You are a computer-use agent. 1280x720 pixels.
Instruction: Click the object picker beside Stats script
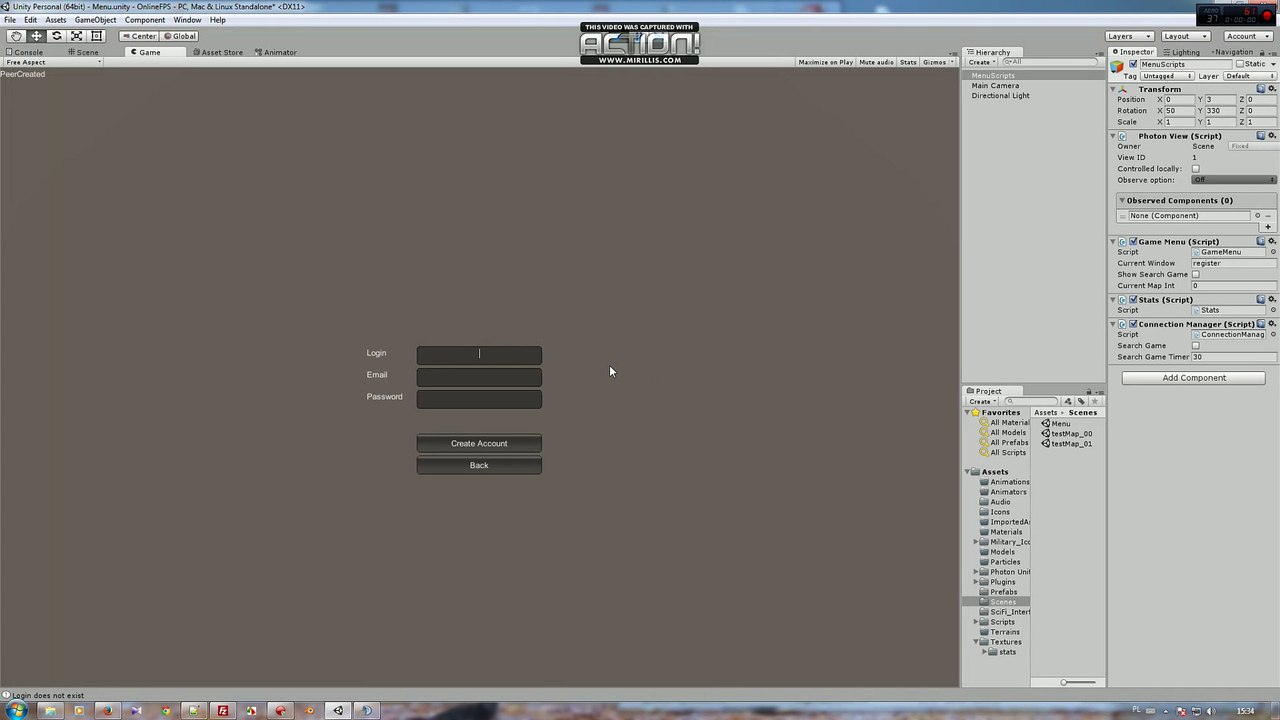1273,310
